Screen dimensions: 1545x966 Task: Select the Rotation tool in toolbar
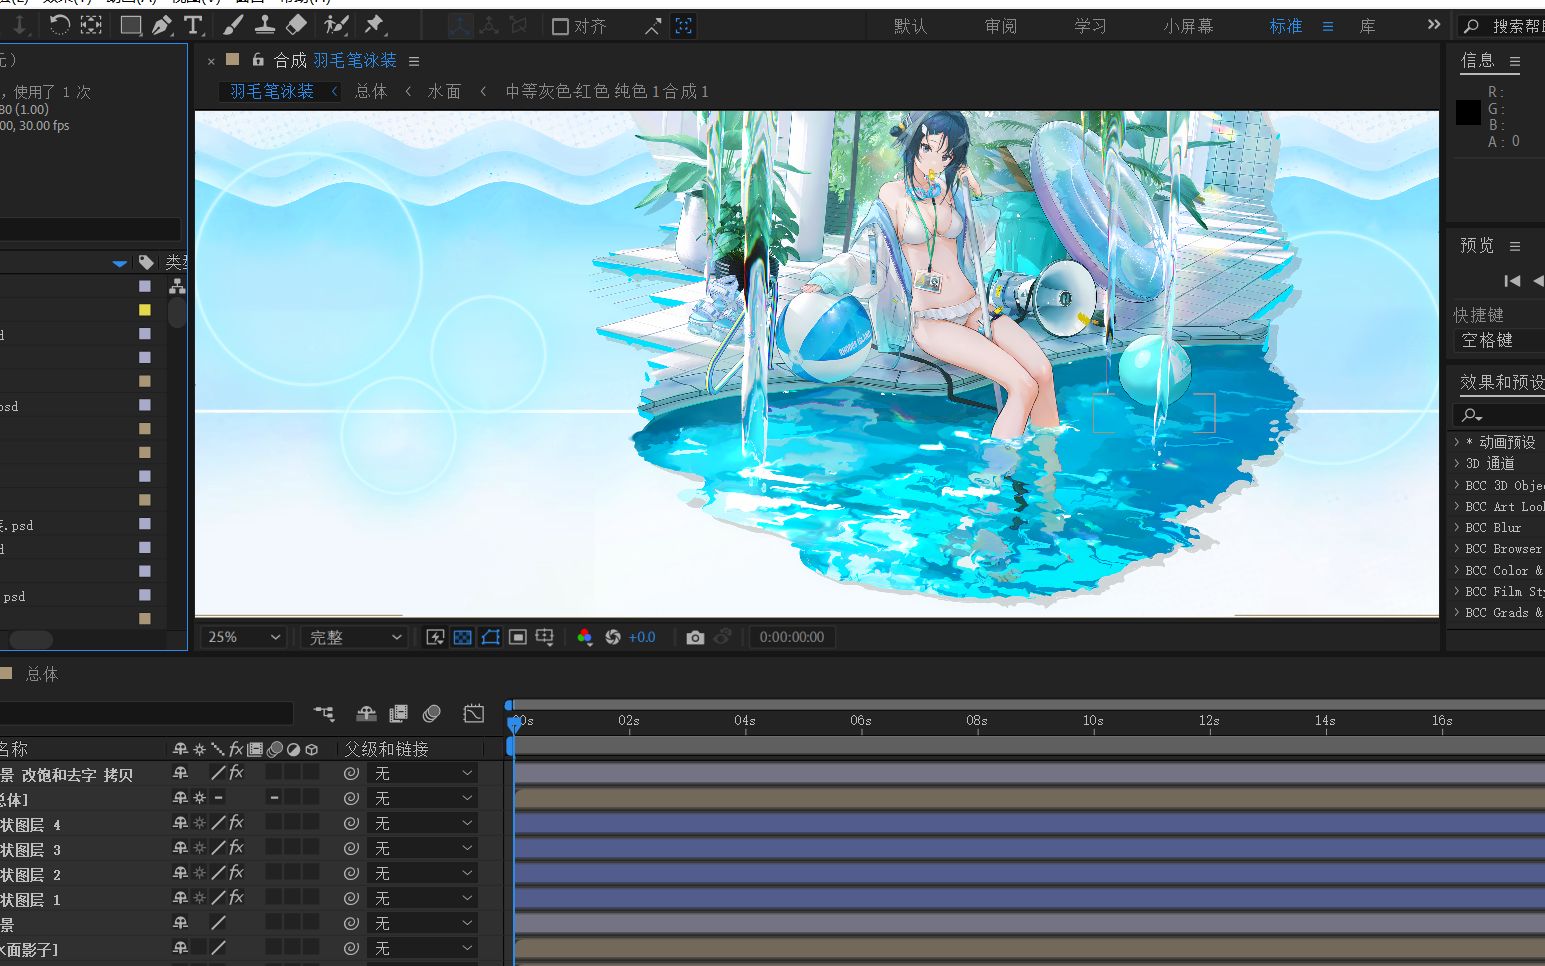click(x=59, y=25)
